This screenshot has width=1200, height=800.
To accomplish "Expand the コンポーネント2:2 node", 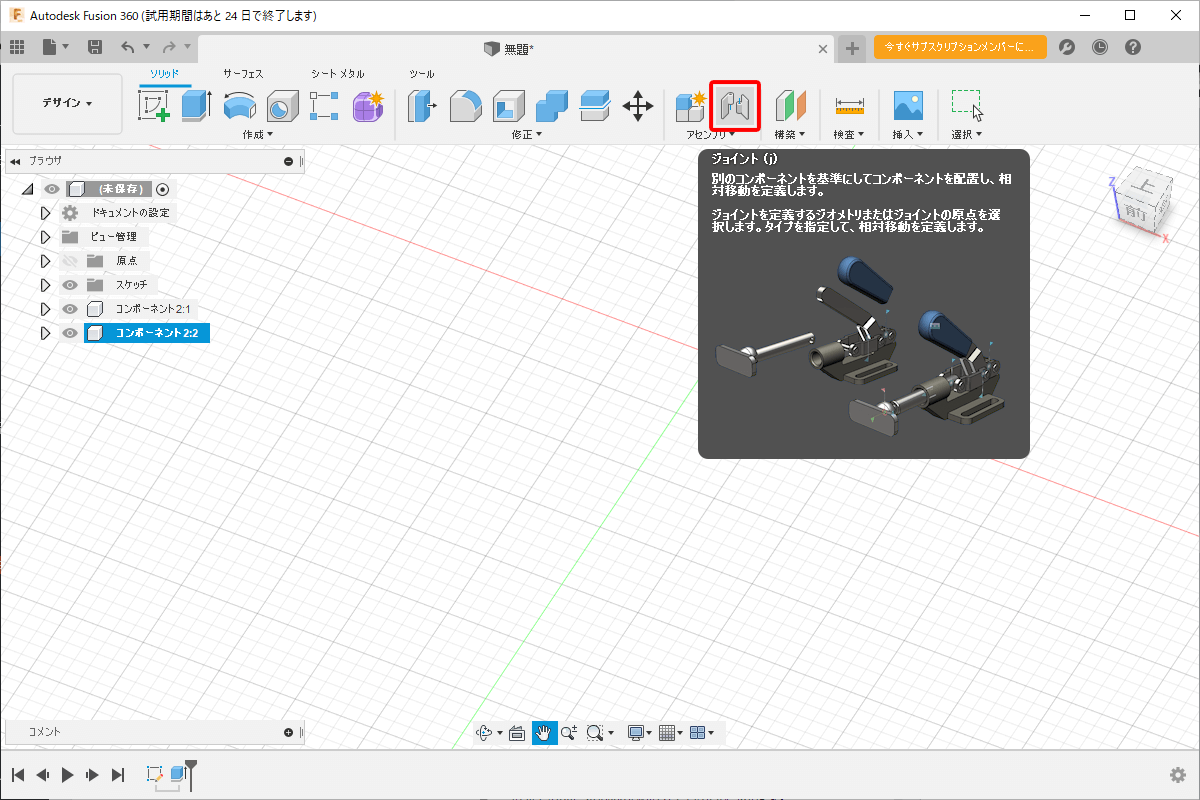I will coord(45,333).
